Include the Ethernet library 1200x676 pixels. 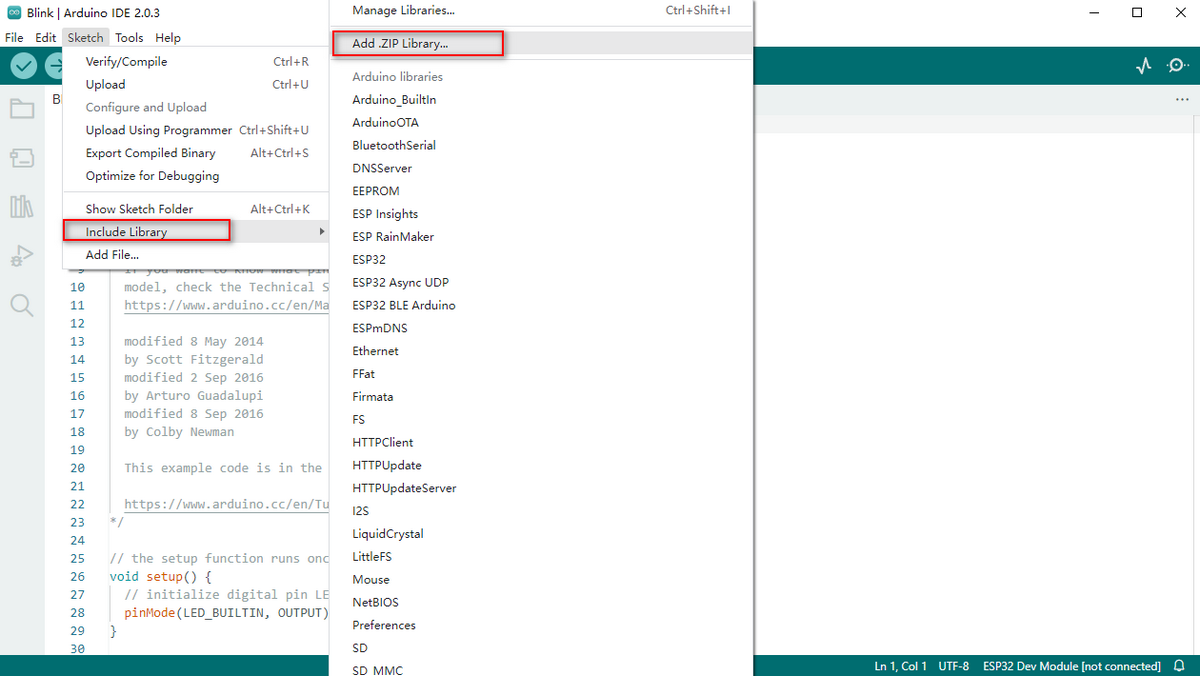[x=541, y=351]
